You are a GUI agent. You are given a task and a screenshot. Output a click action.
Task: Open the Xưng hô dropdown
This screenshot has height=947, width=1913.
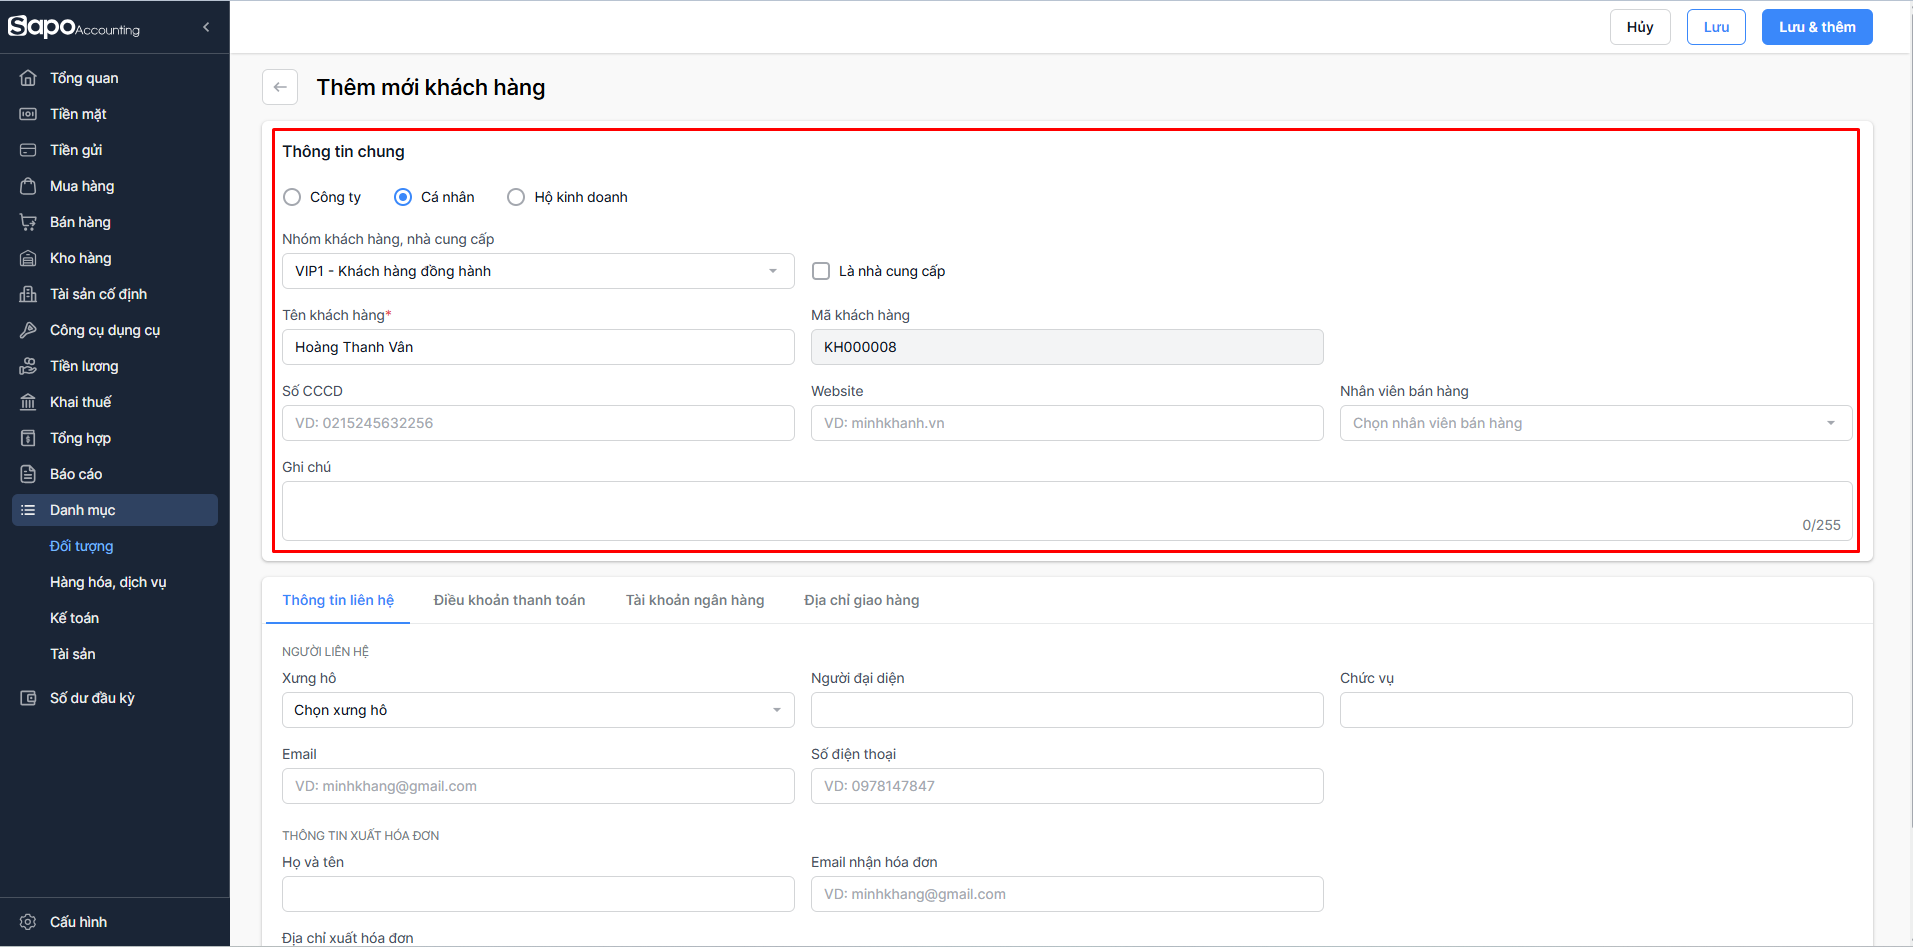point(538,710)
